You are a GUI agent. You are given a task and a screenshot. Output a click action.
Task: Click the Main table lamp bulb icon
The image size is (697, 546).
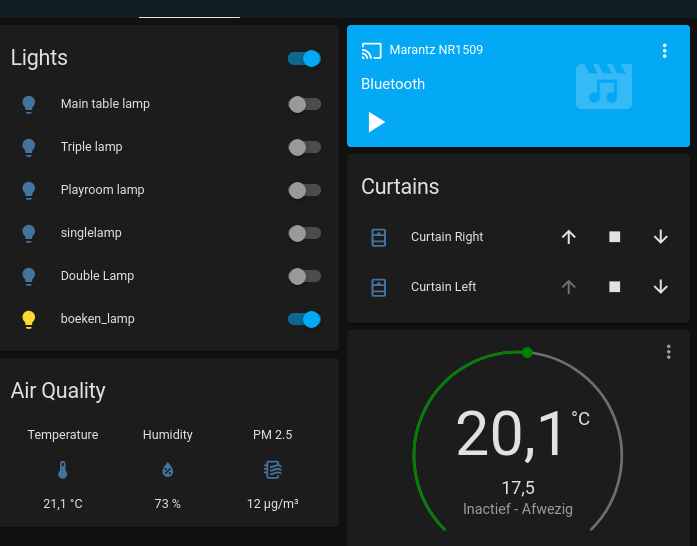point(29,104)
